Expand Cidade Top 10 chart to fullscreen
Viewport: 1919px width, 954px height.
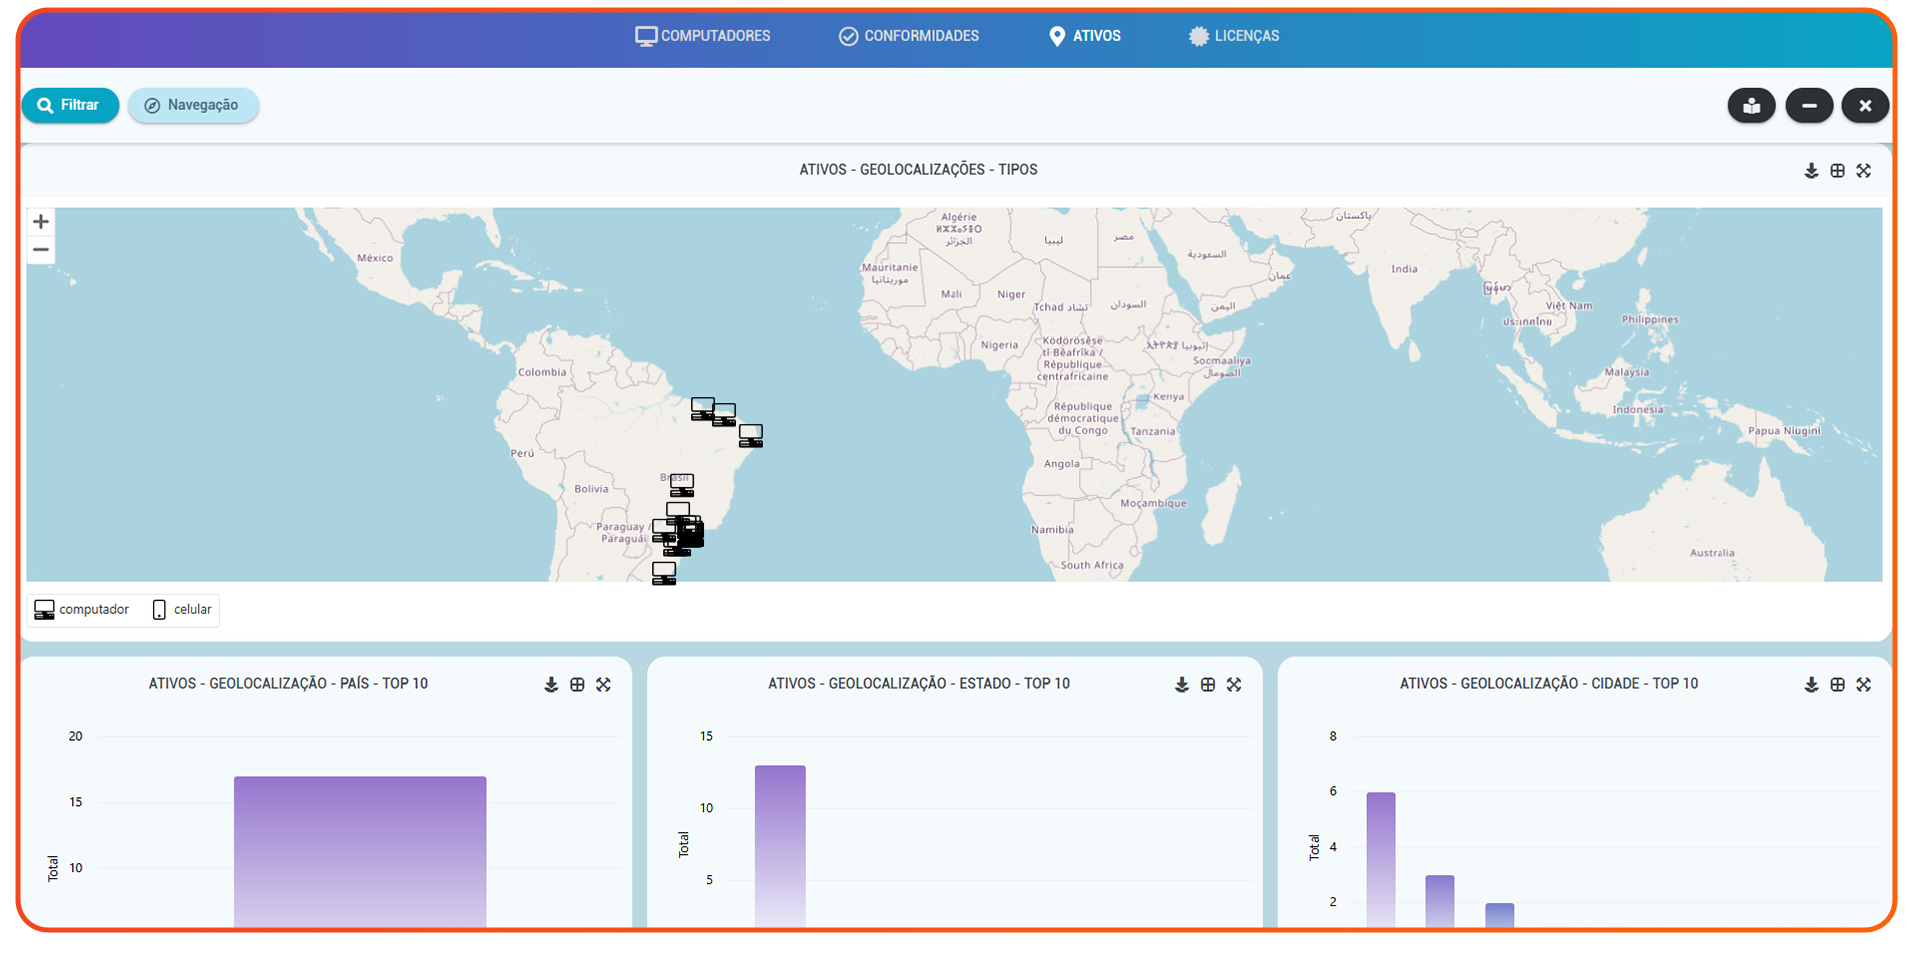[x=1863, y=685]
